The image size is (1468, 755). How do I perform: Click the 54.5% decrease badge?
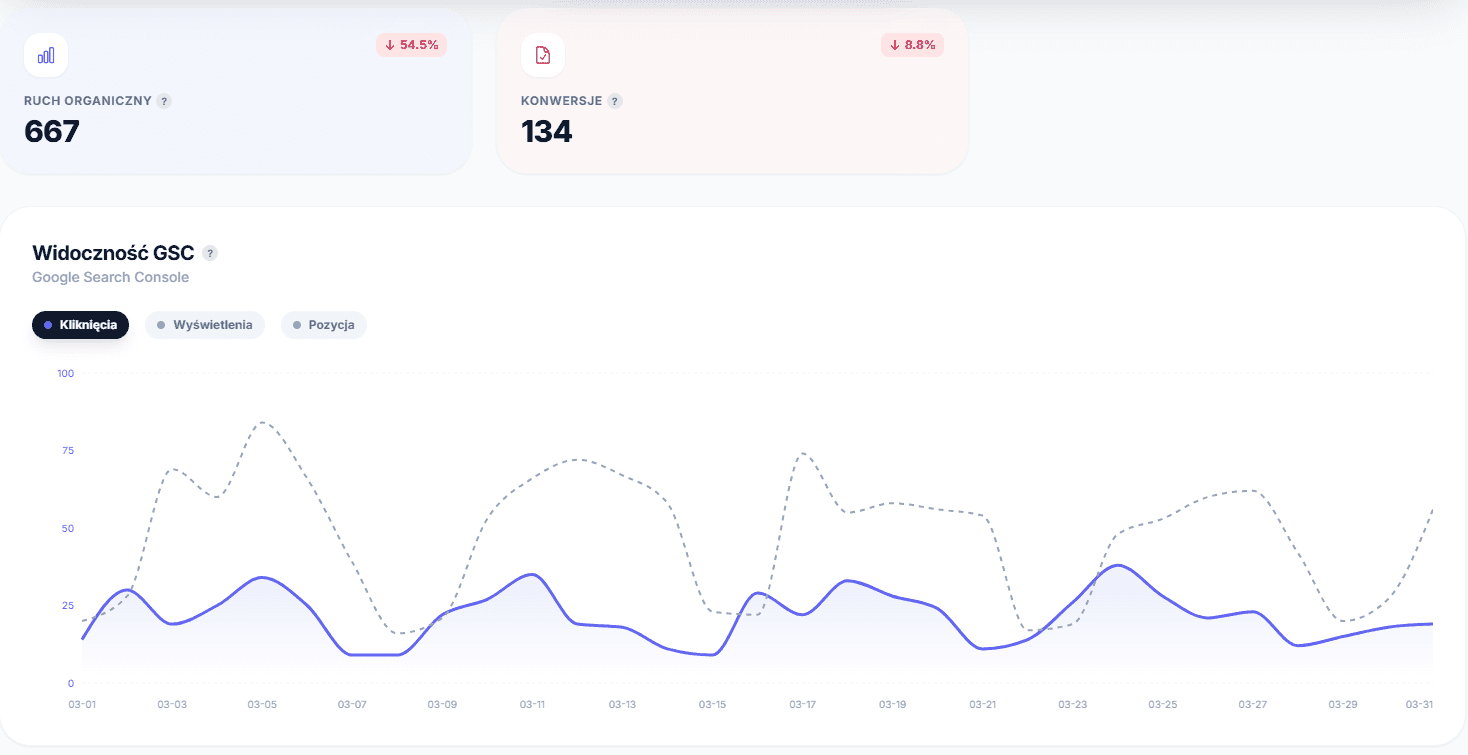point(411,45)
